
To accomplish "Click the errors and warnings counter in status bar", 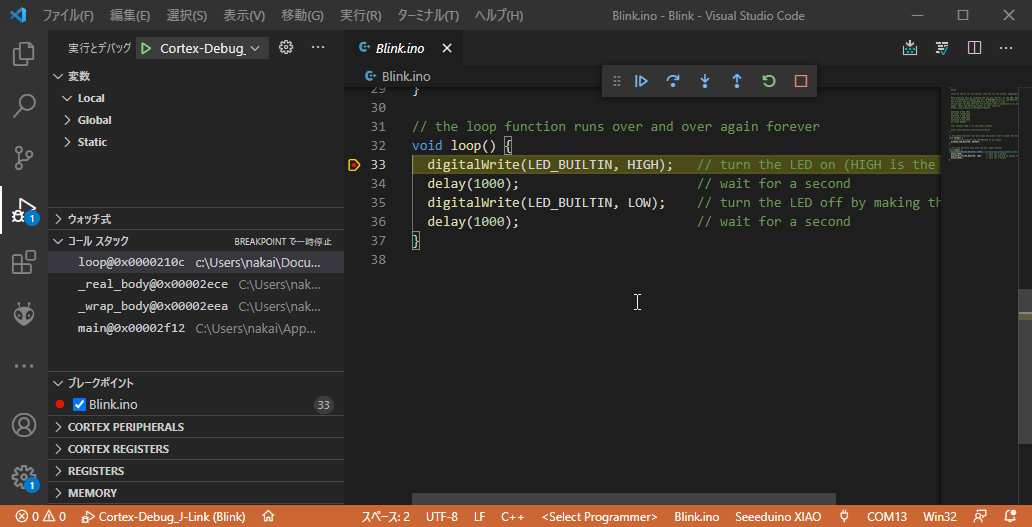I will click(41, 516).
